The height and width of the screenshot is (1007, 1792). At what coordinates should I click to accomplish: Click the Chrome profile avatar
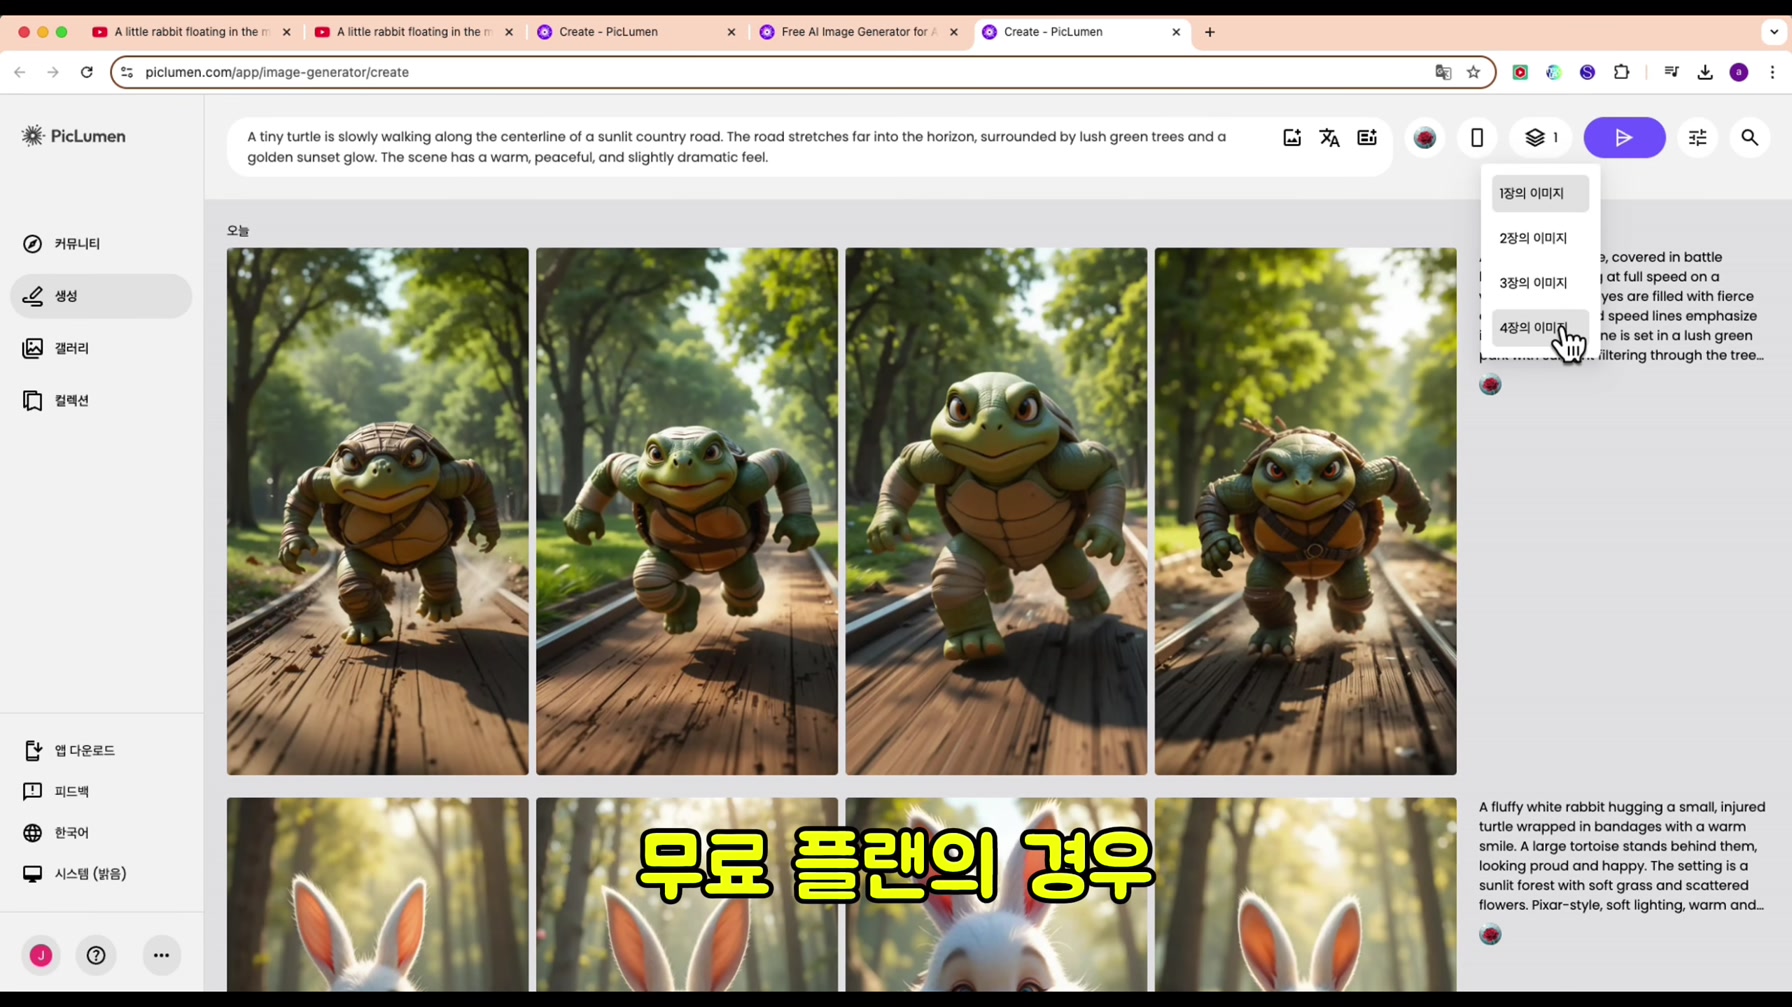click(x=1739, y=72)
